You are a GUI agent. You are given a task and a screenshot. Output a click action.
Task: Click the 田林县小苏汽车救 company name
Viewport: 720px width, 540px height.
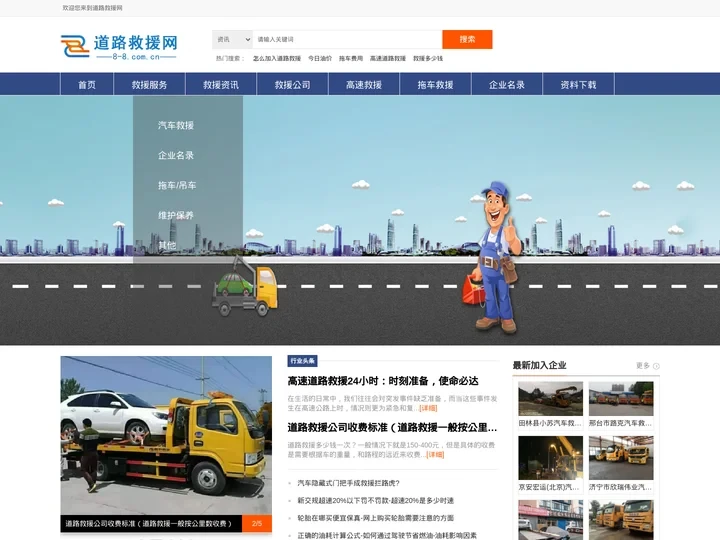pyautogui.click(x=550, y=423)
